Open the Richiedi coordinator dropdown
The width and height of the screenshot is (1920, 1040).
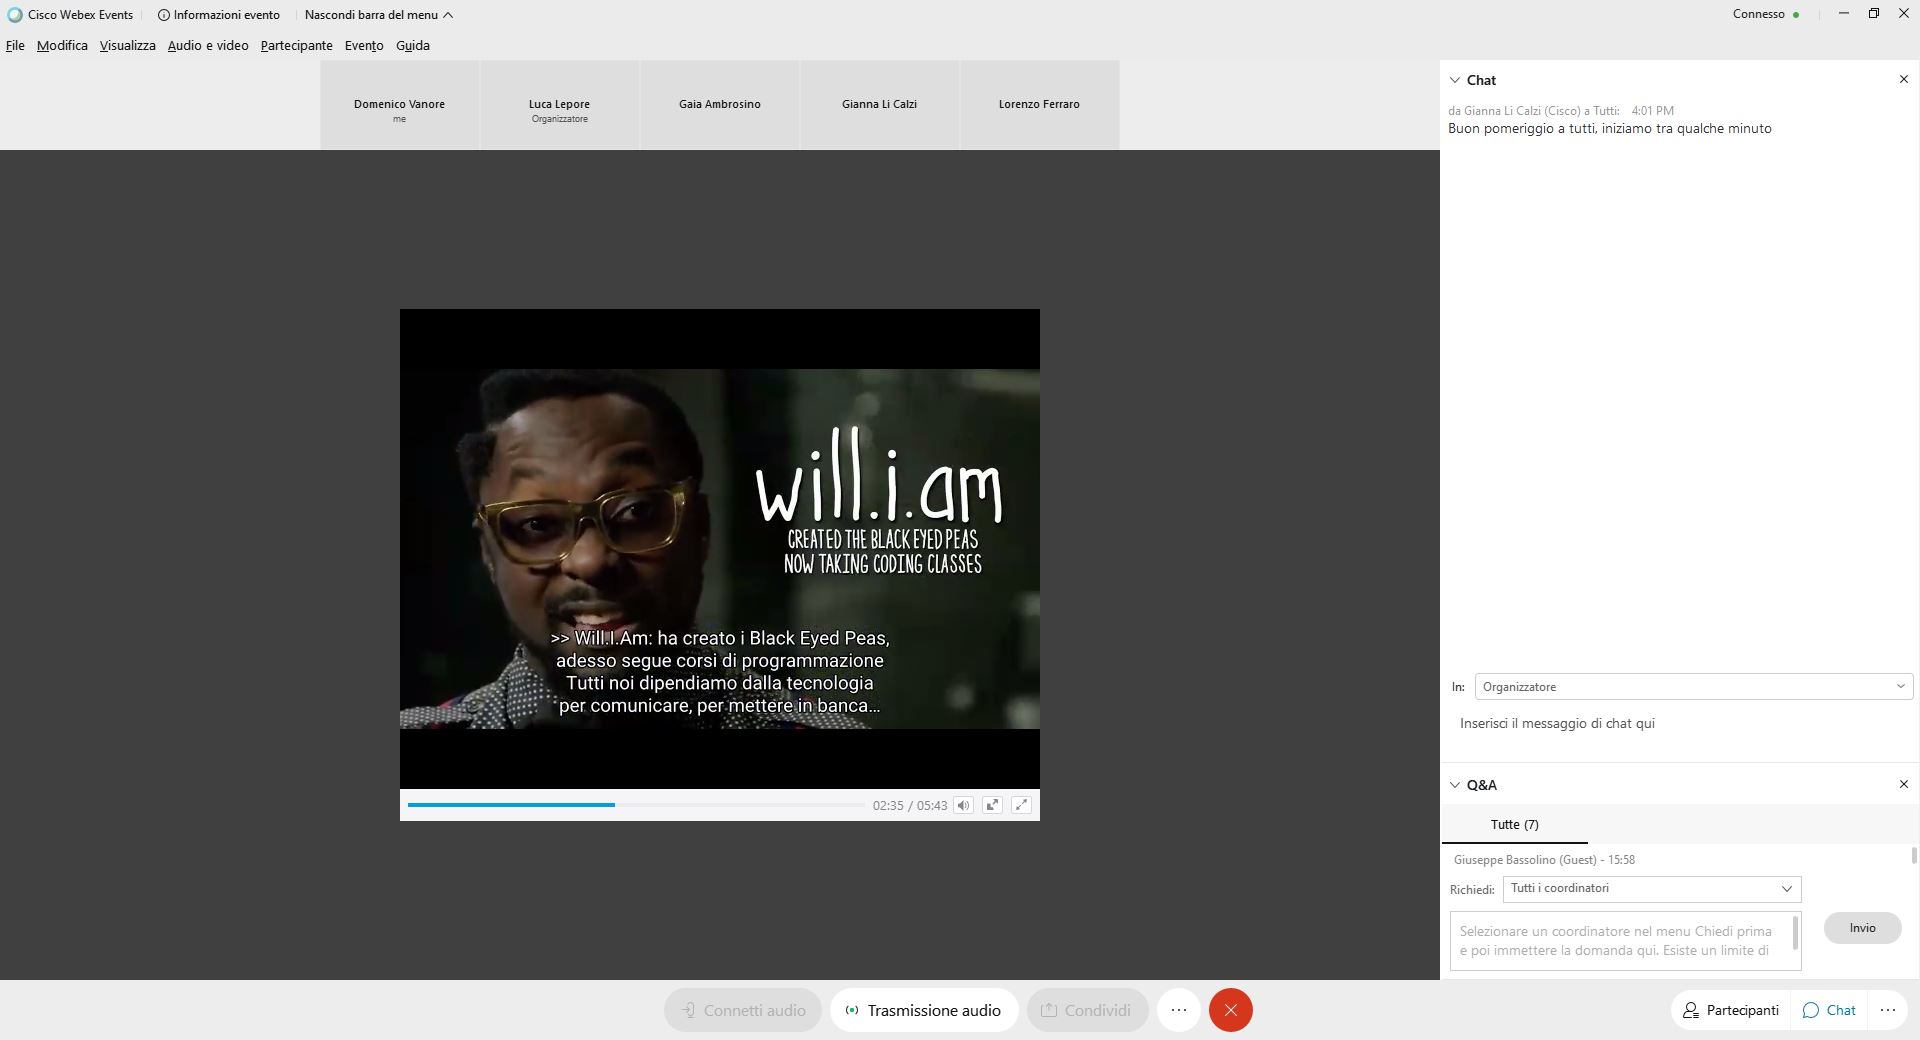pos(1652,889)
